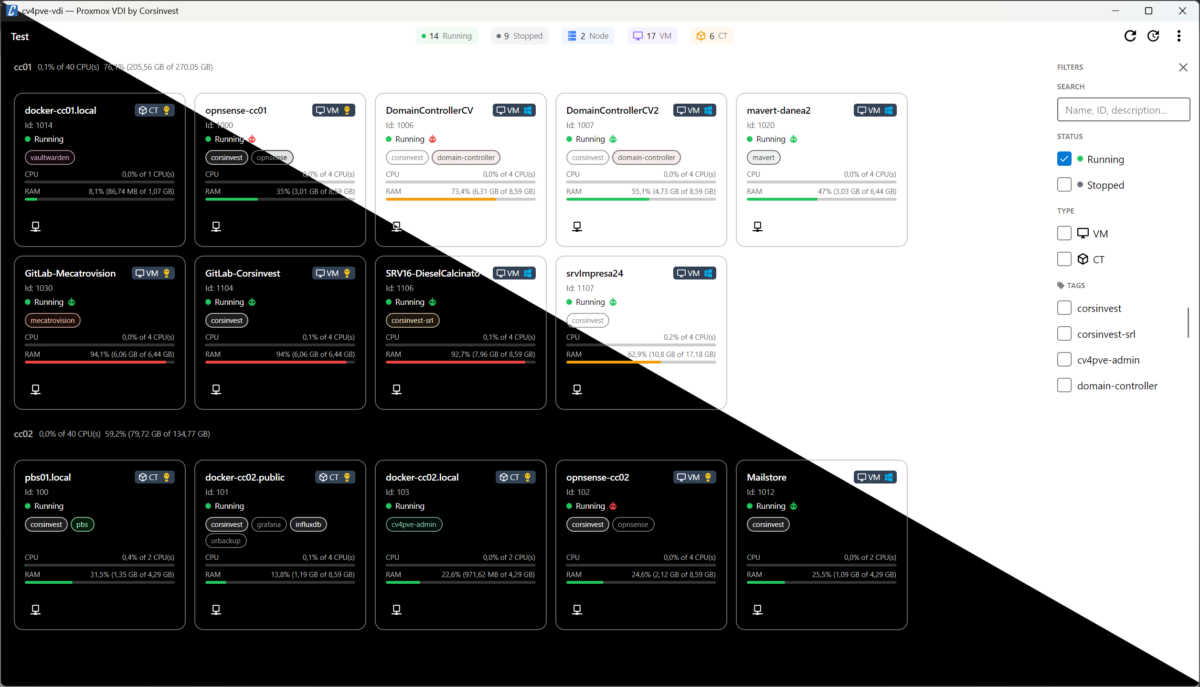Open console icon on opnsense-cc01 card
This screenshot has height=687, width=1200.
tap(216, 226)
